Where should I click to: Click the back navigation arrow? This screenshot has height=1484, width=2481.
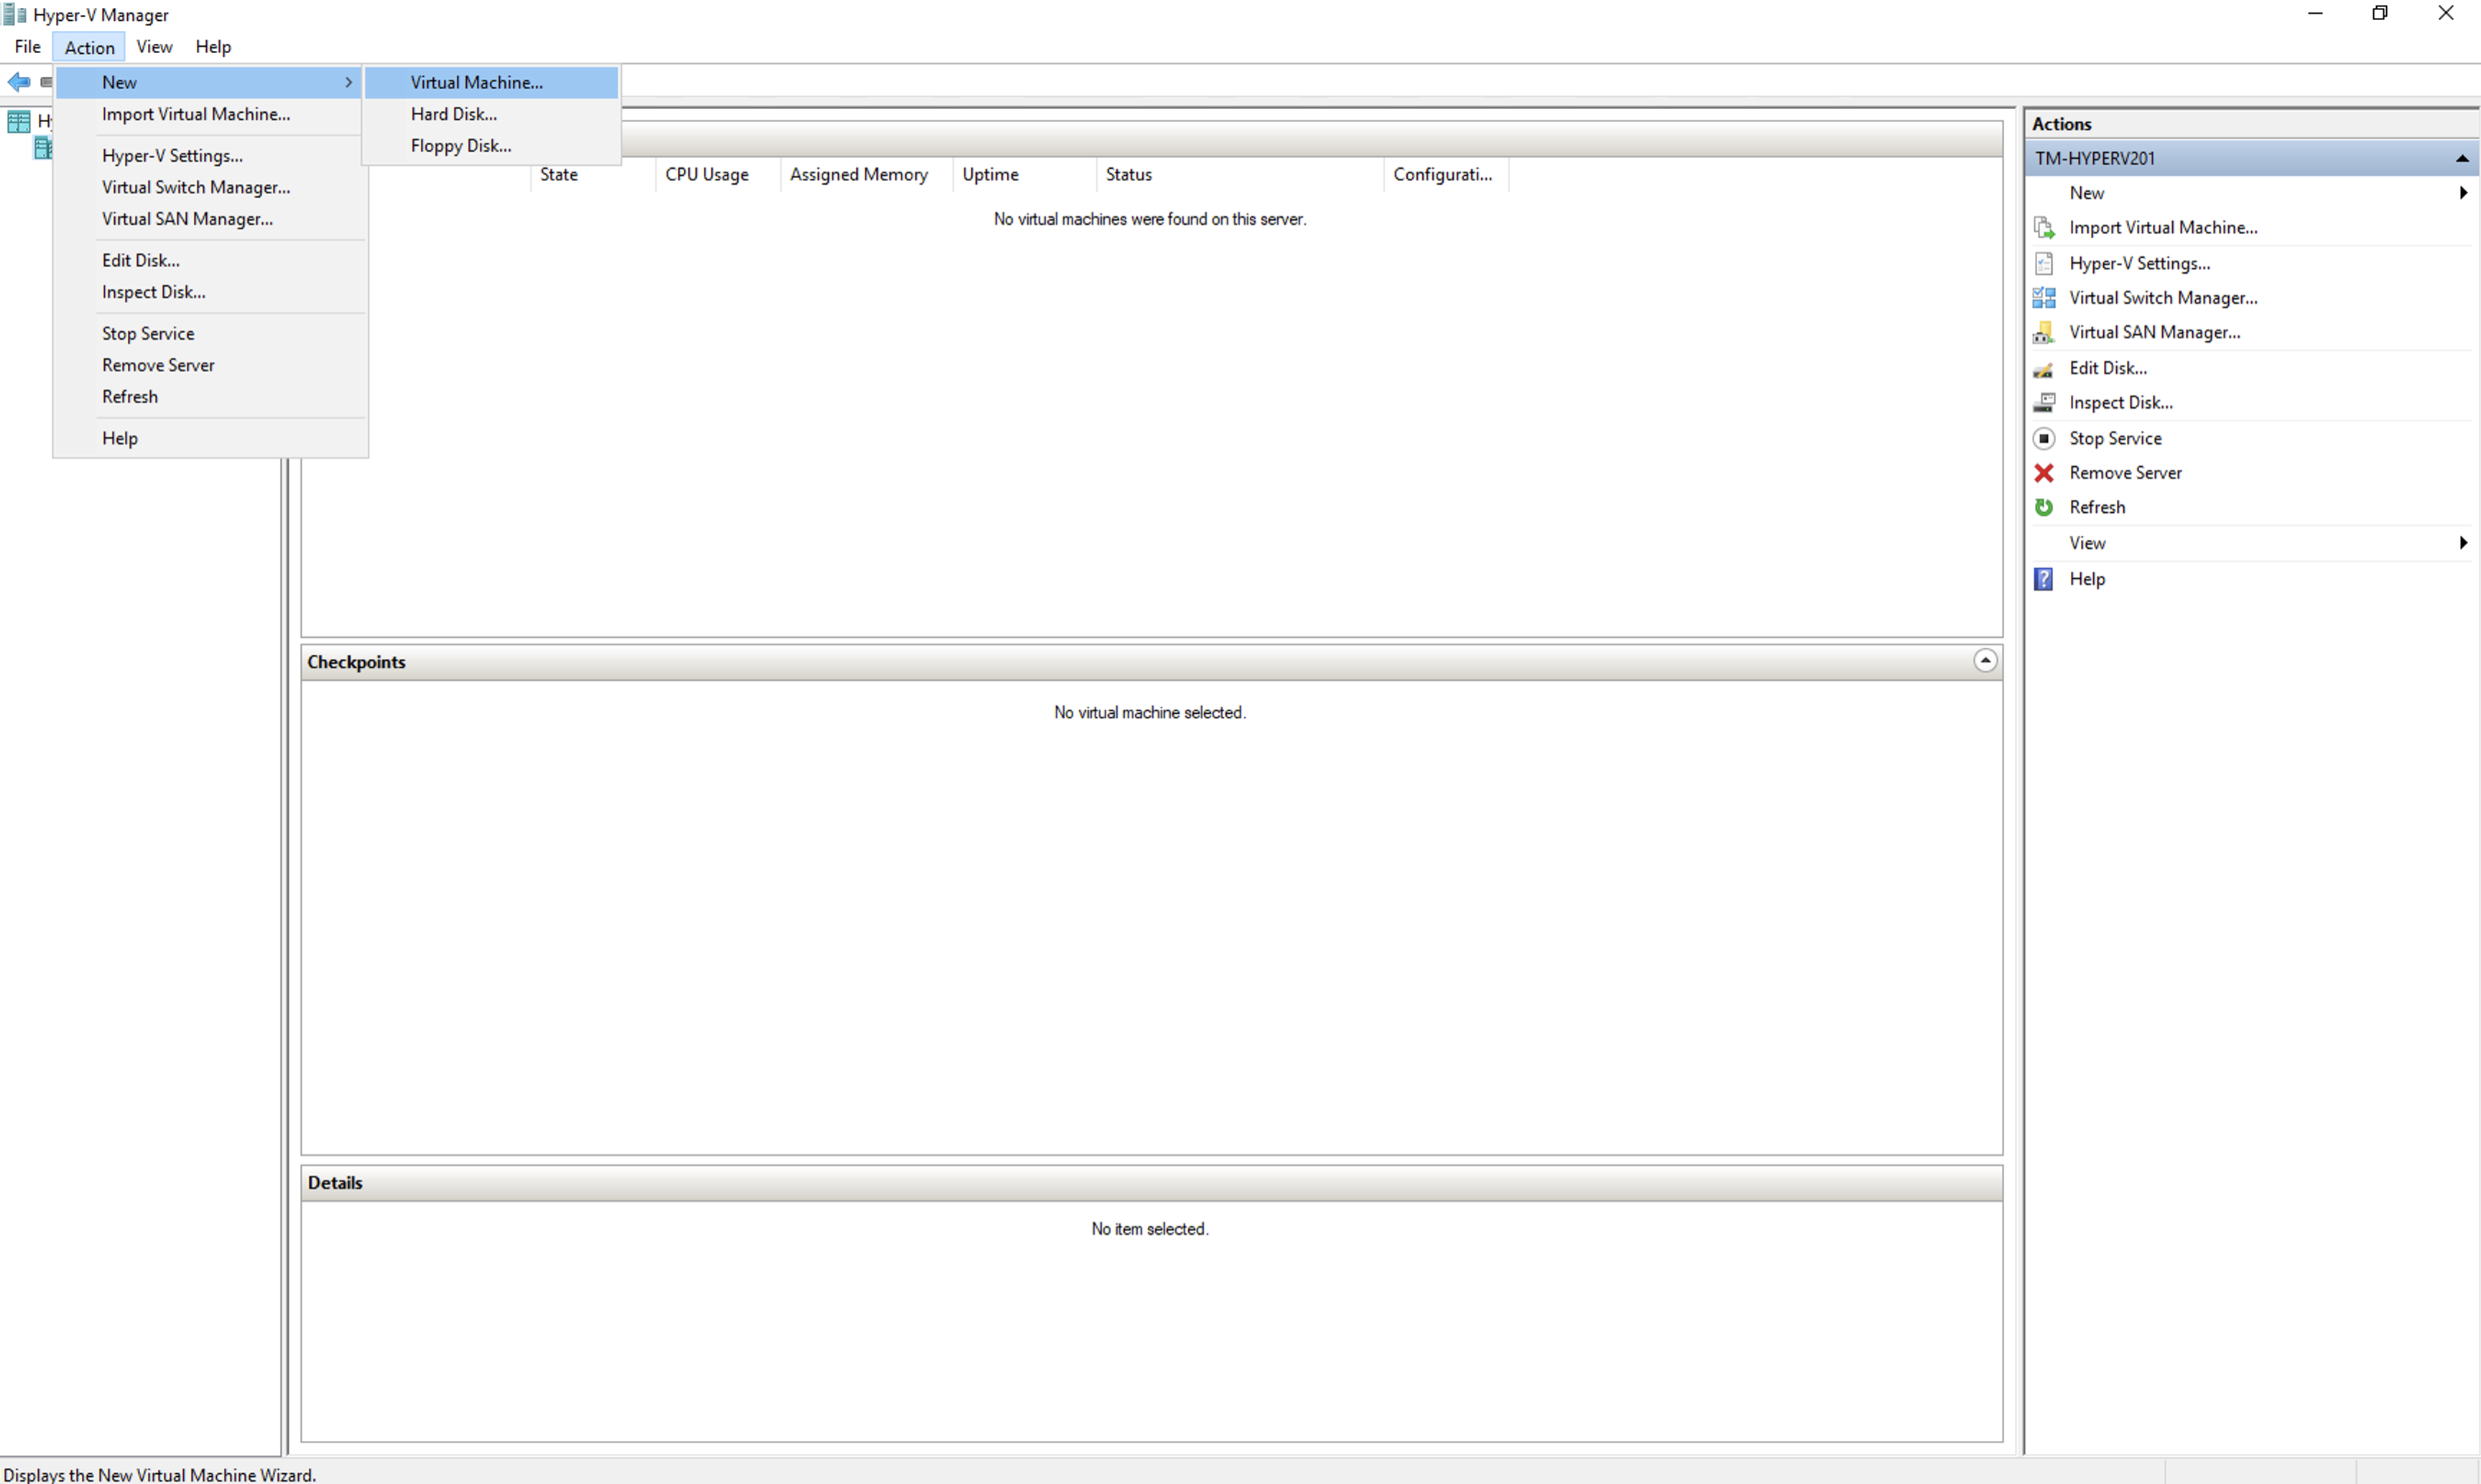17,82
